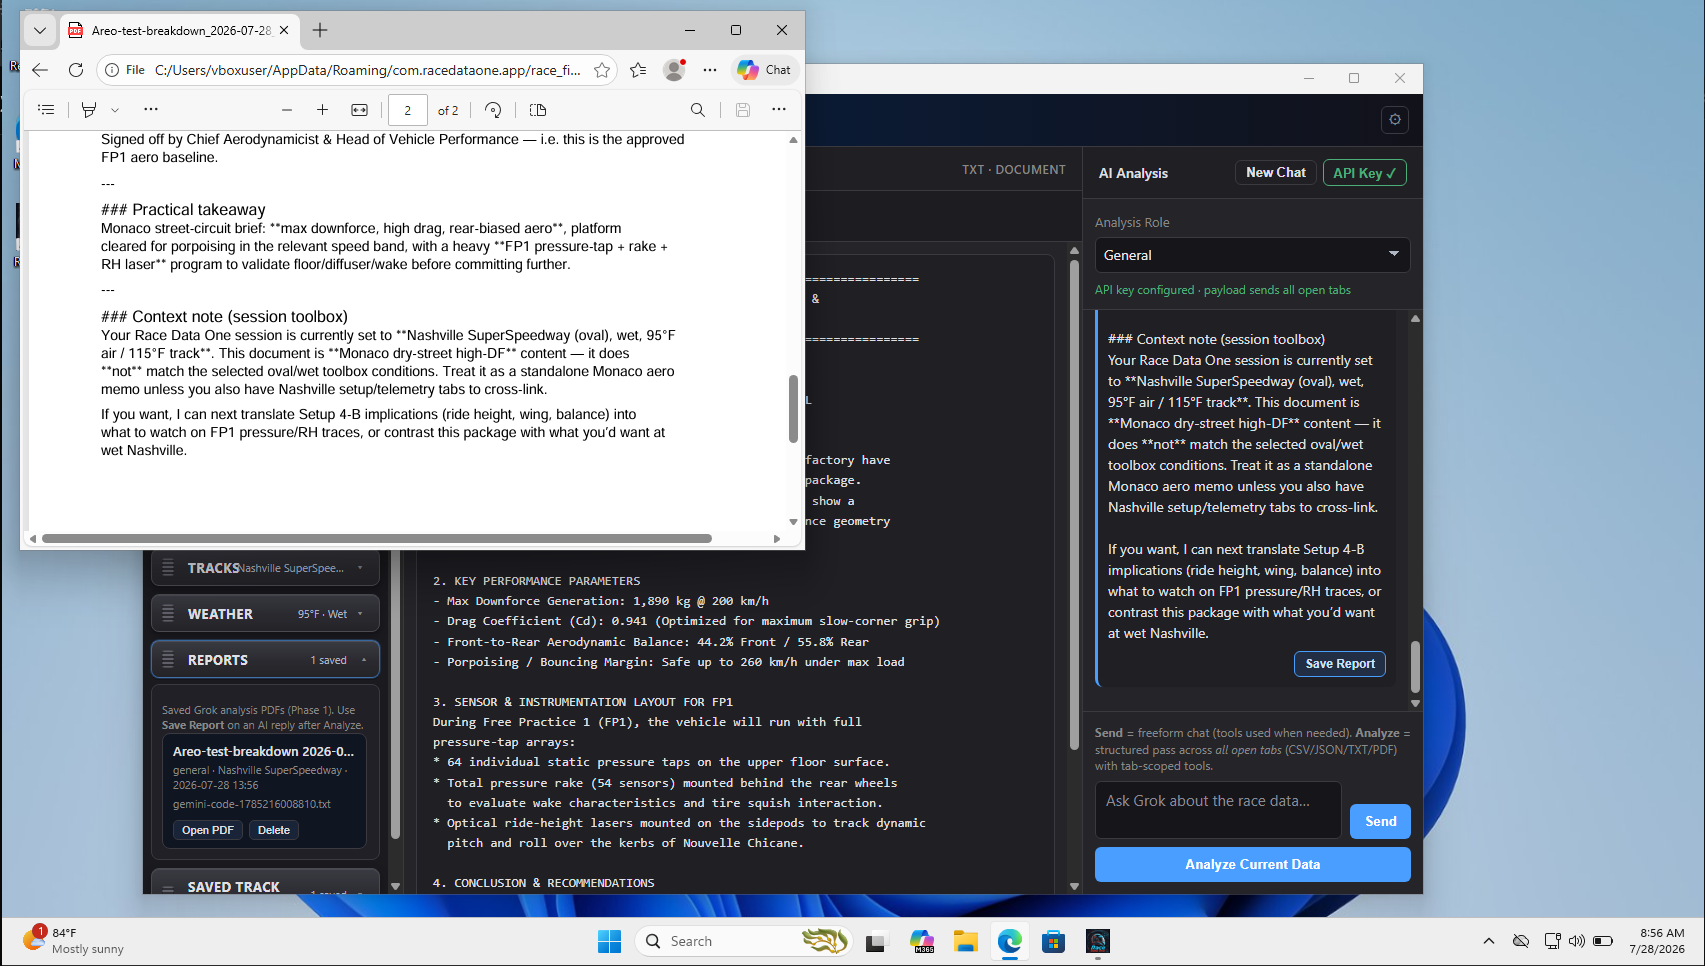Click the PDF vertical scrollbar thumb
Viewport: 1705px width, 966px height.
(x=793, y=409)
